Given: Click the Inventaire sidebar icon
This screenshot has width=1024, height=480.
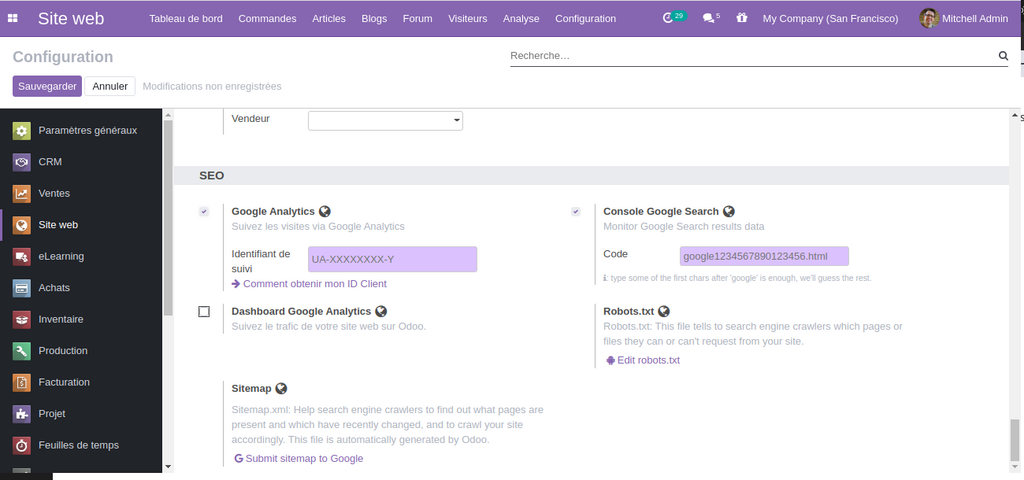Looking at the screenshot, I should (x=22, y=320).
